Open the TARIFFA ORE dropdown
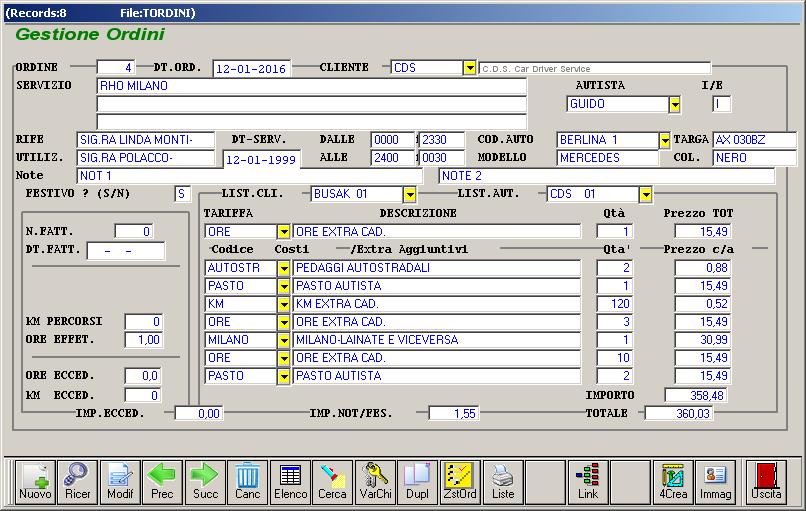806x511 pixels. tap(284, 232)
